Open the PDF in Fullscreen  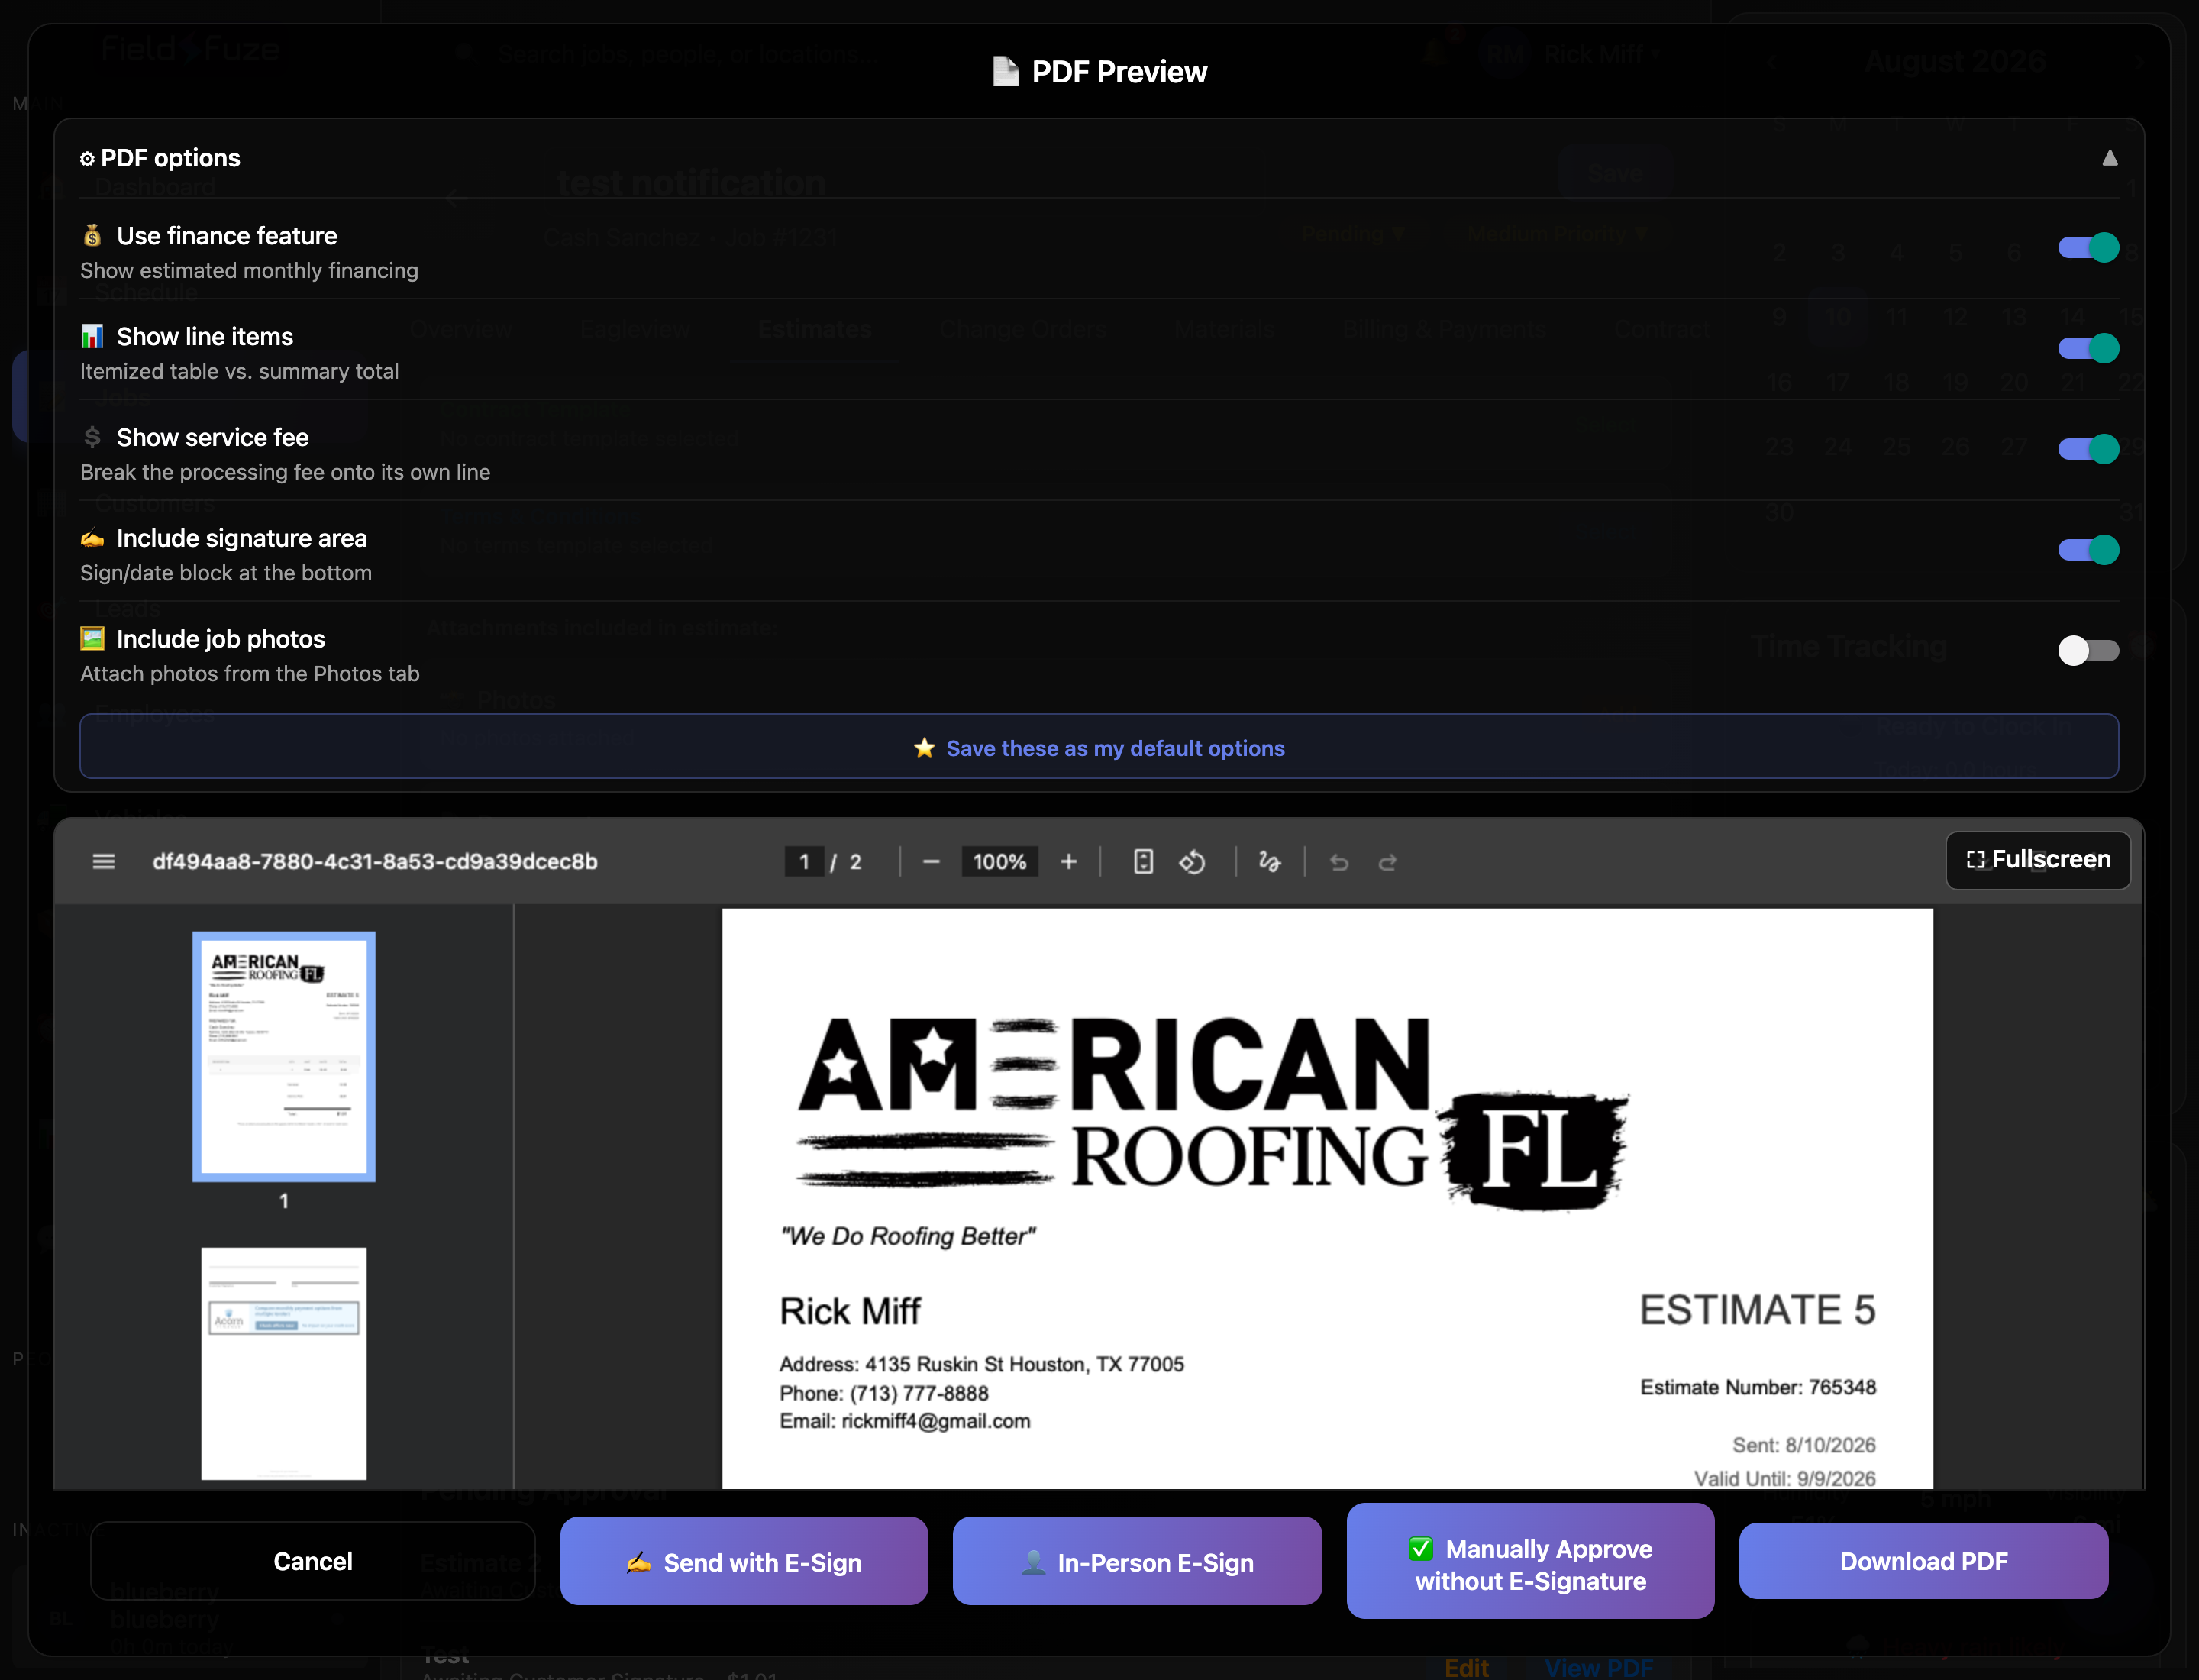tap(2038, 860)
